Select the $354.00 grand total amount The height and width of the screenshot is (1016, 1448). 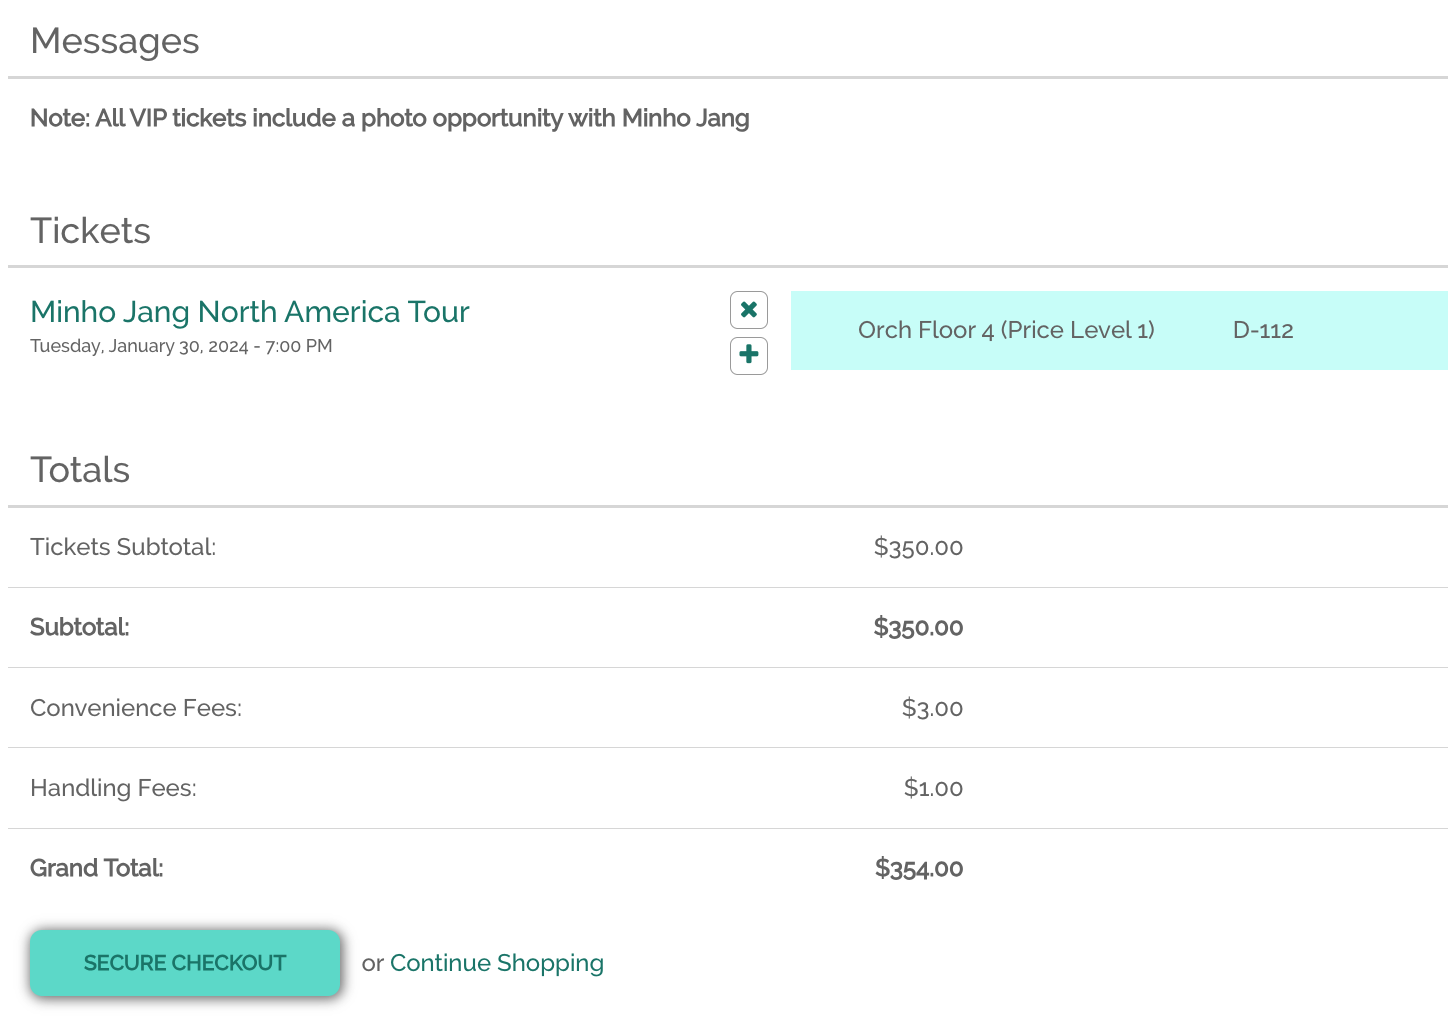click(x=919, y=868)
